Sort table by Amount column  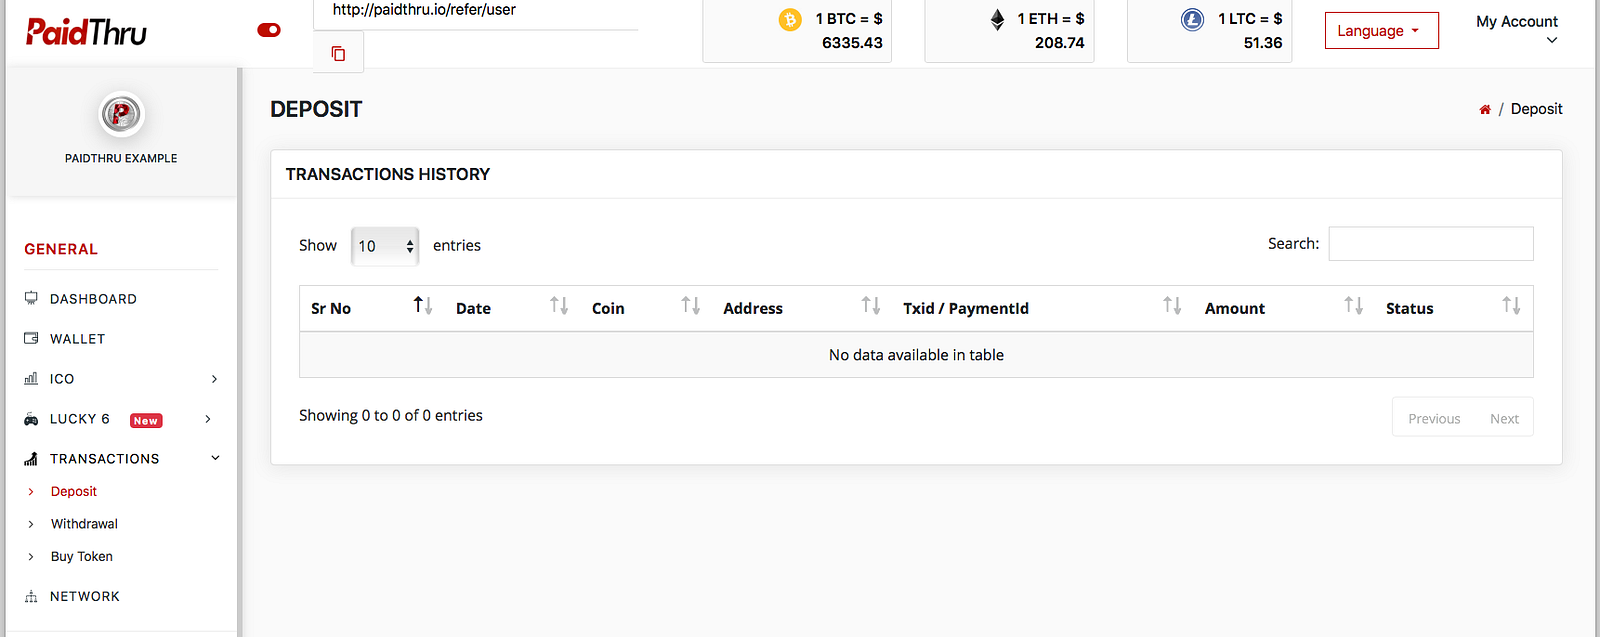coord(1285,308)
